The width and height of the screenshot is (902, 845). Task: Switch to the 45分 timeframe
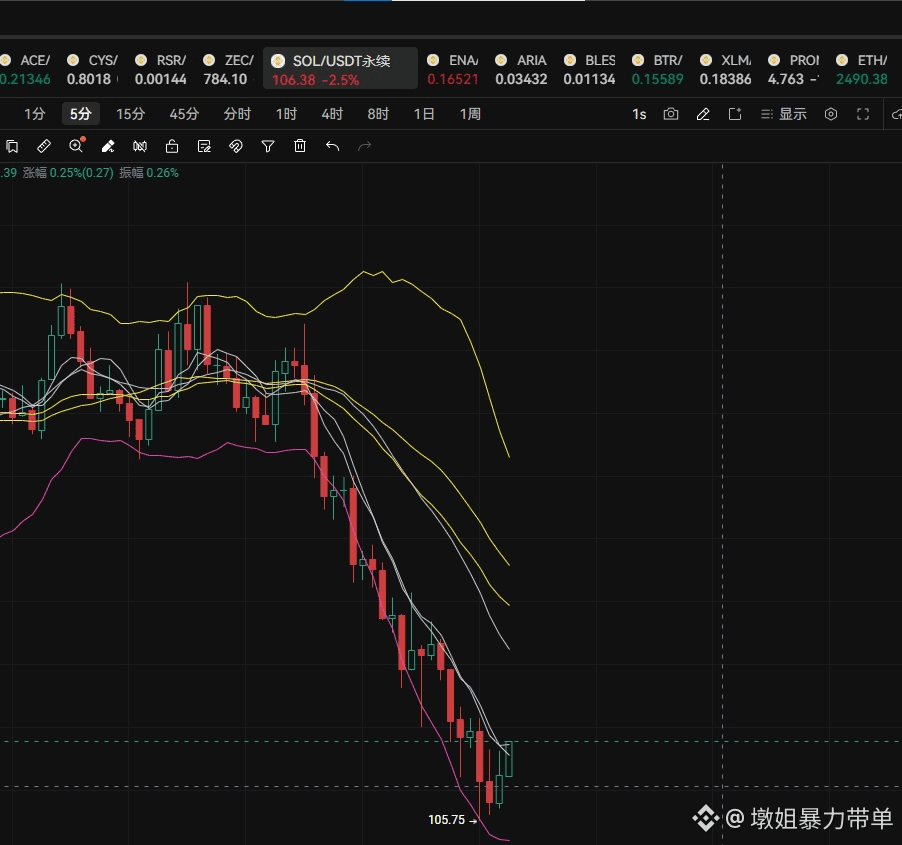(x=184, y=114)
